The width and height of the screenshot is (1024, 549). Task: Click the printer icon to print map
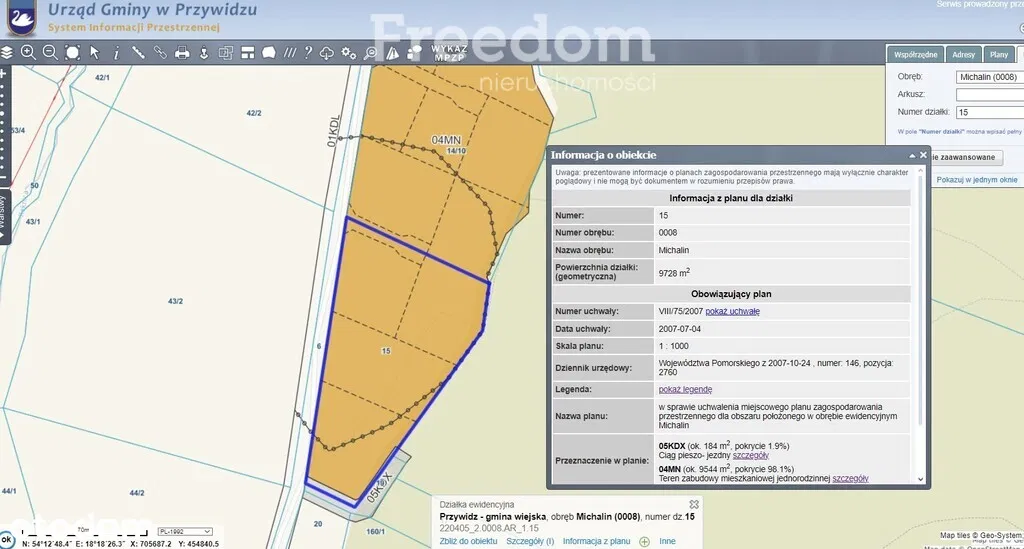coord(182,52)
